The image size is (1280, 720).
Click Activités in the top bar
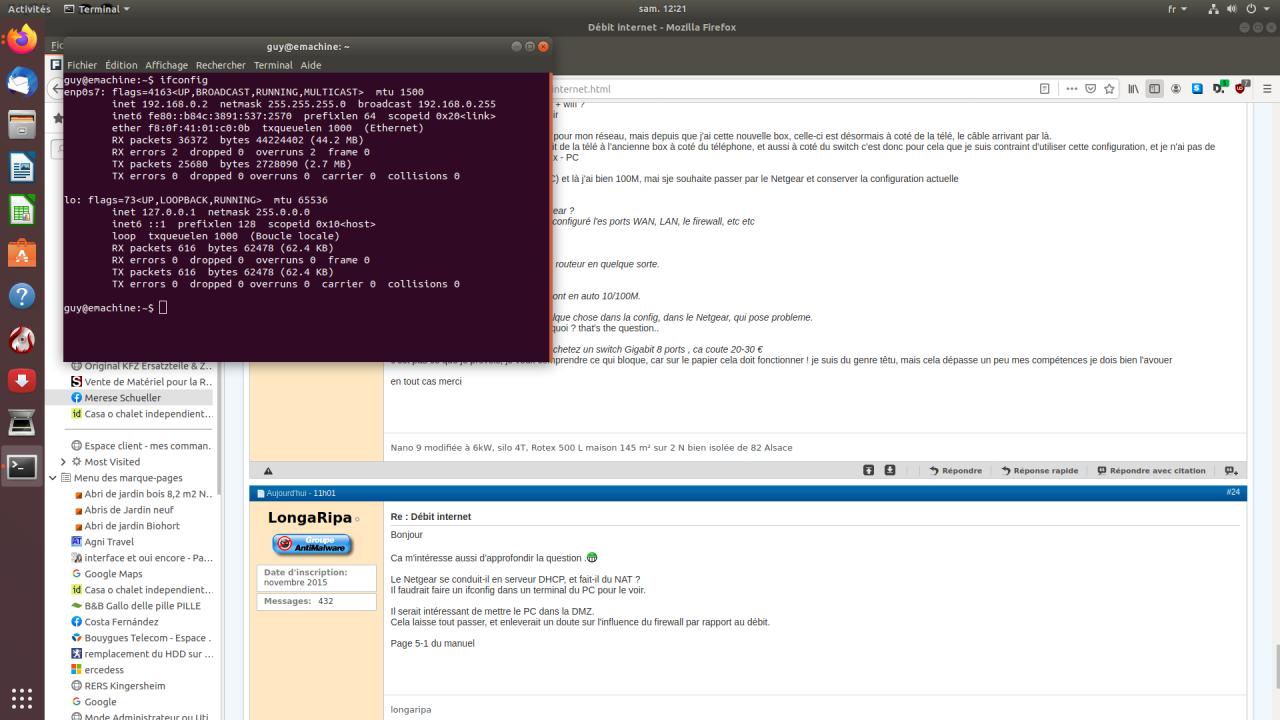coord(29,9)
